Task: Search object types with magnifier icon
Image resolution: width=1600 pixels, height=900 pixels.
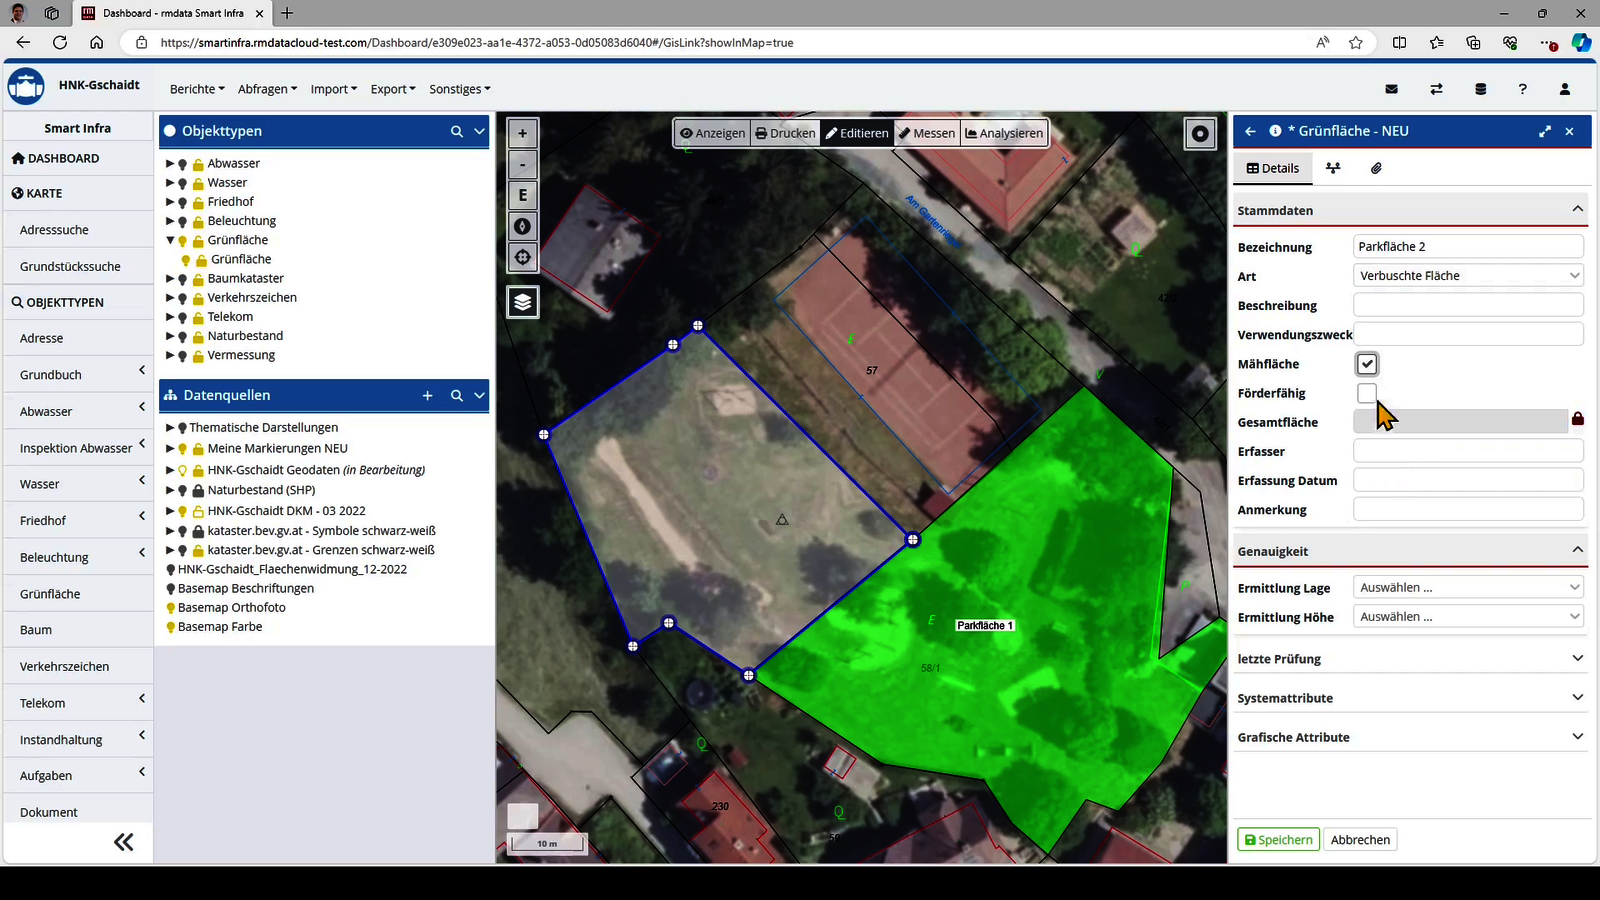Action: [456, 131]
